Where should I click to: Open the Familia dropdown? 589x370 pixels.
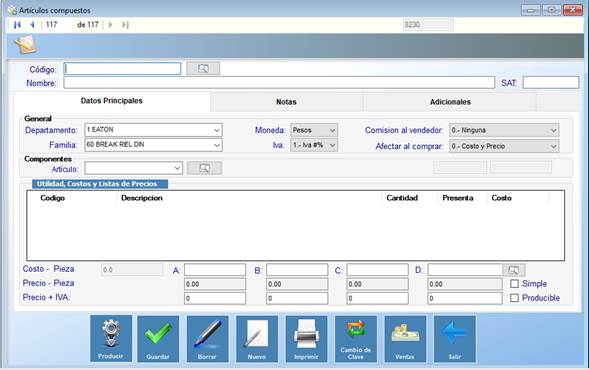click(217, 145)
